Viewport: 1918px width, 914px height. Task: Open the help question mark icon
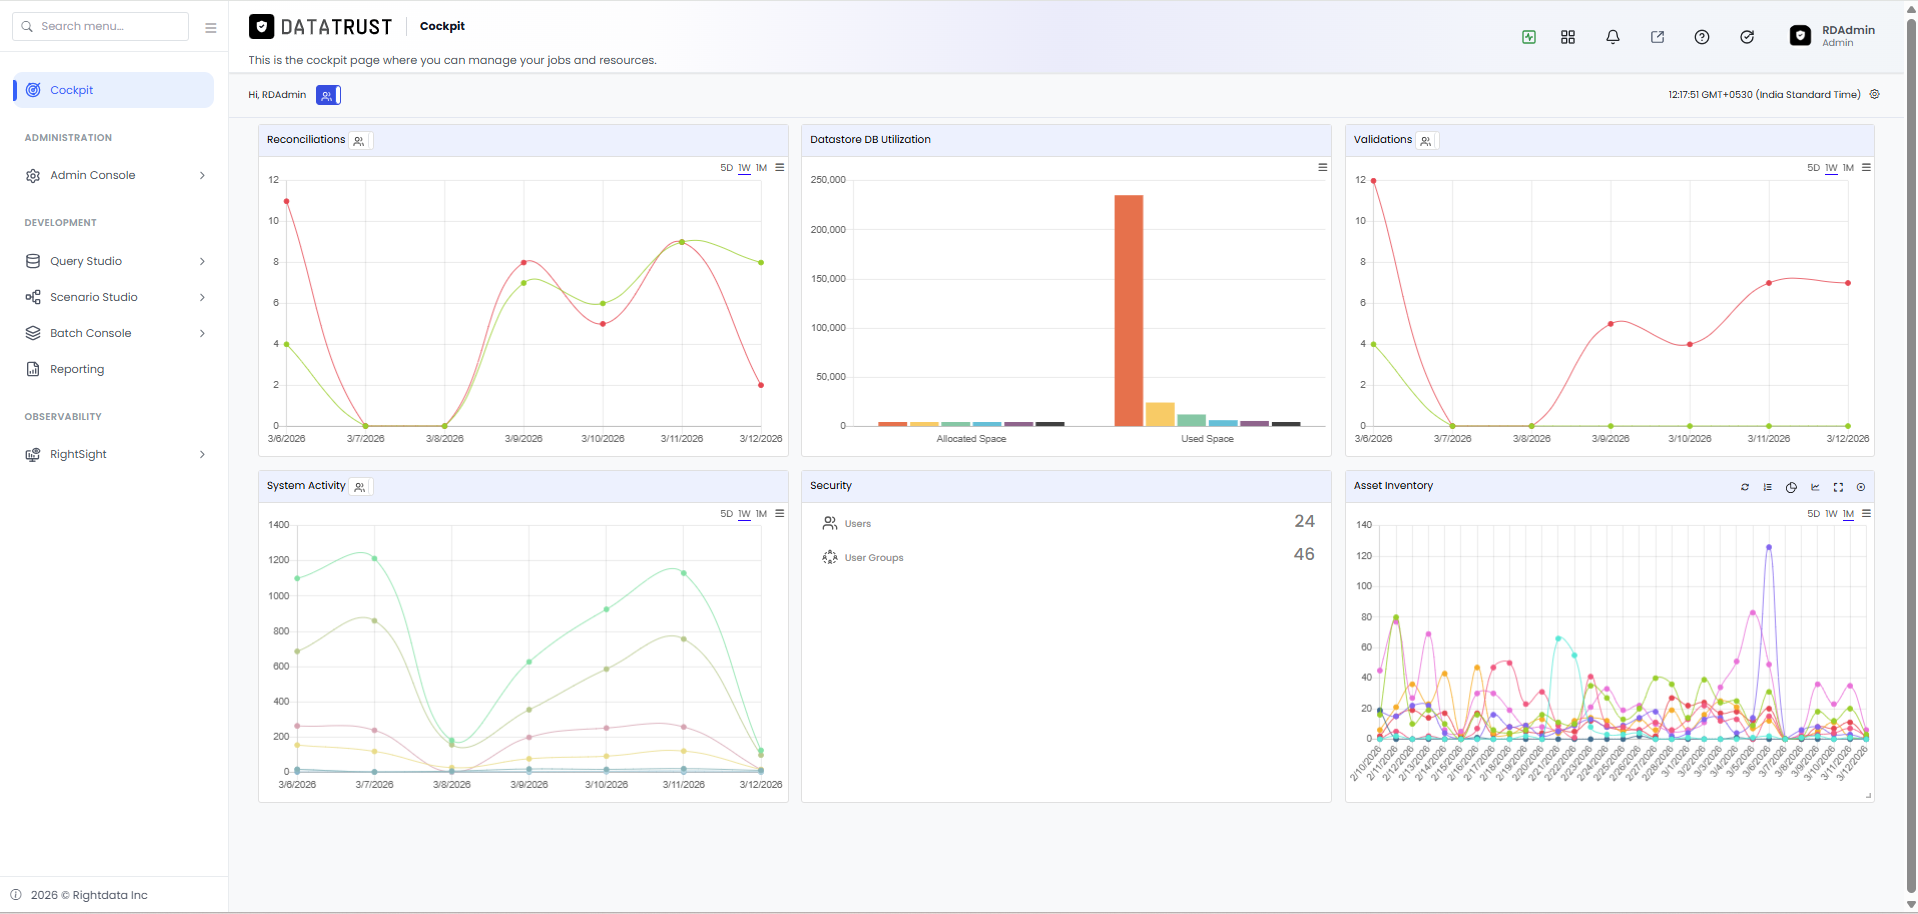pos(1701,37)
